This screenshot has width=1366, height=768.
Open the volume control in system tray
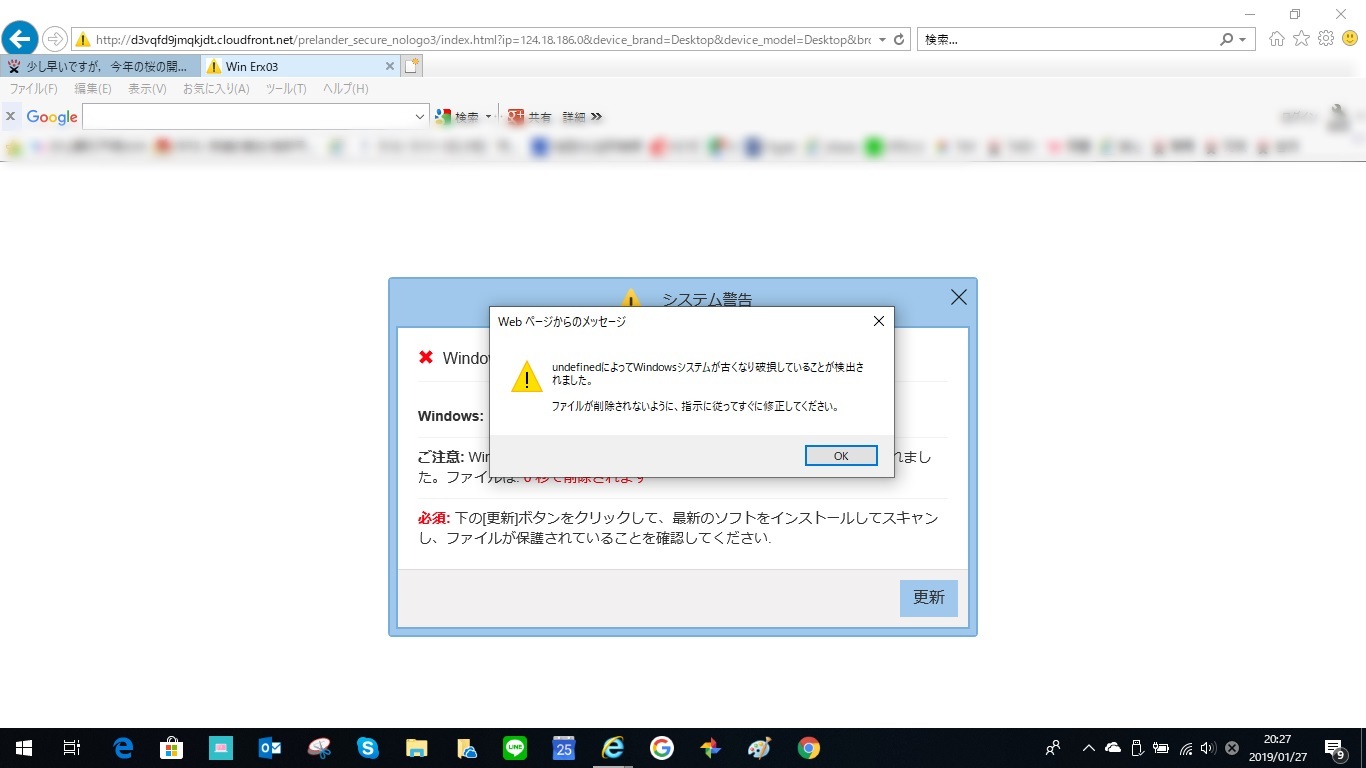[1208, 748]
